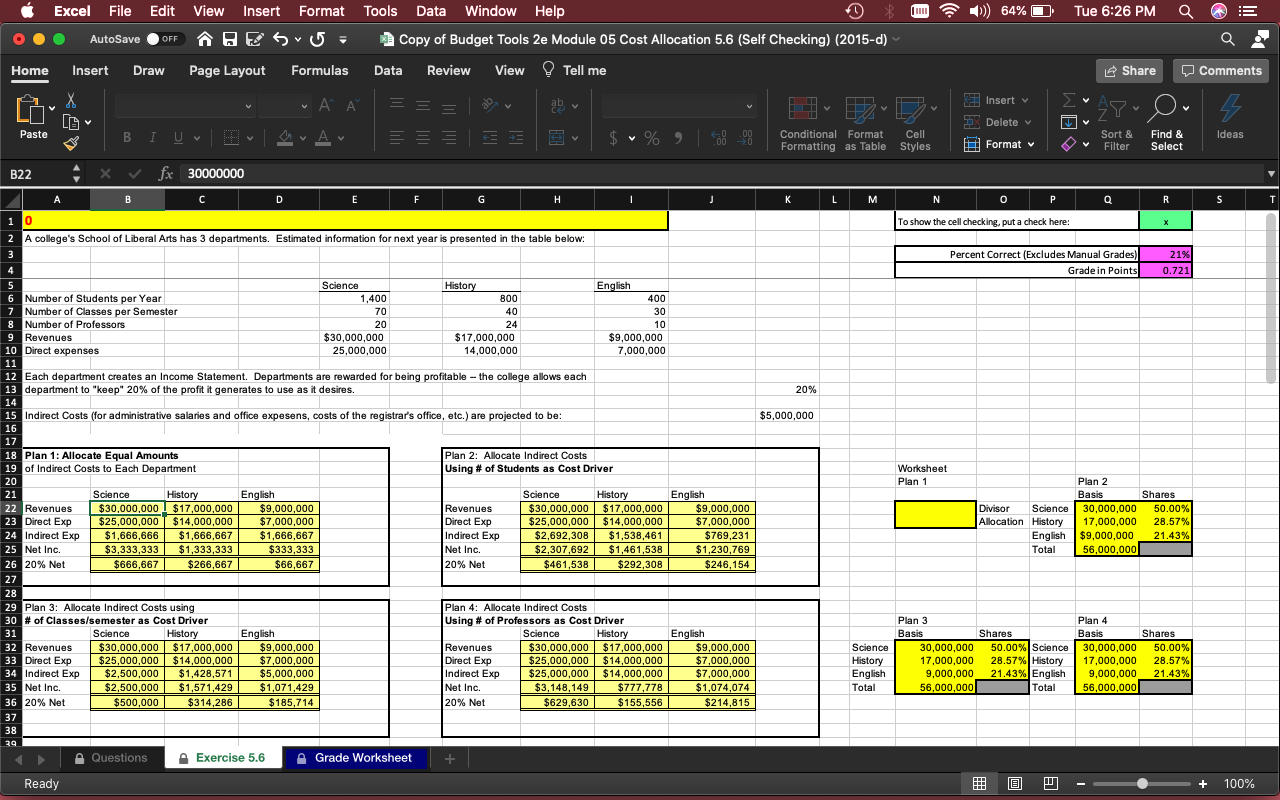
Task: Switch to the Page Layout ribbon tab
Action: tap(227, 70)
